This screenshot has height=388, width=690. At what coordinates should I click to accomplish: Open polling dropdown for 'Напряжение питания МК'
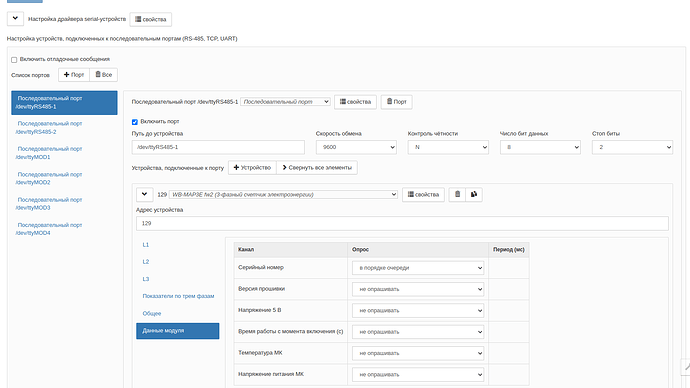418,374
